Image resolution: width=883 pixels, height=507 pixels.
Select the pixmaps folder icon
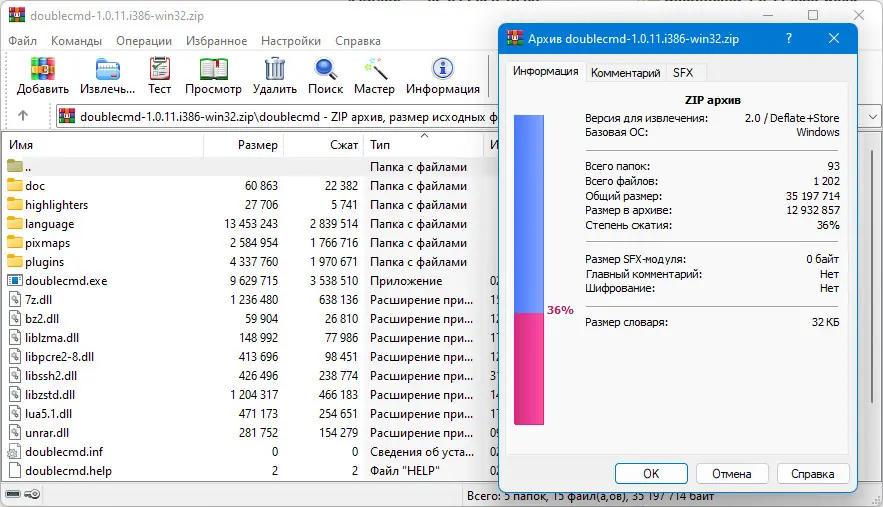pyautogui.click(x=15, y=242)
